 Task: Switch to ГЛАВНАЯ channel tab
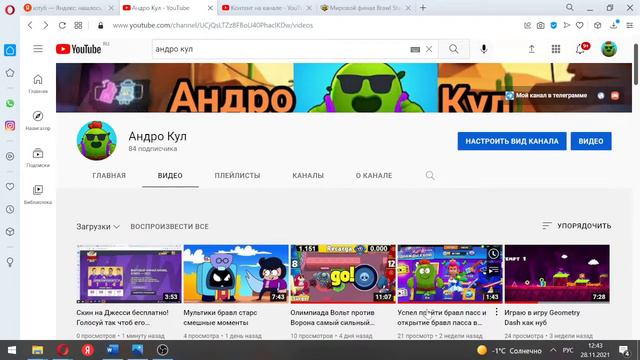coord(109,176)
